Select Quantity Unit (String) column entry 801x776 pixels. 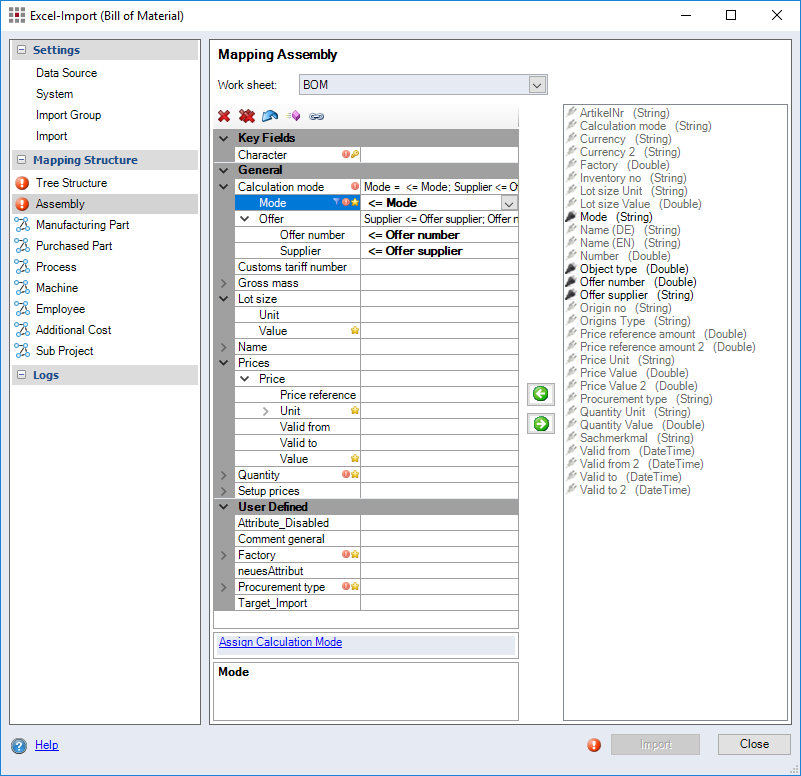click(635, 411)
